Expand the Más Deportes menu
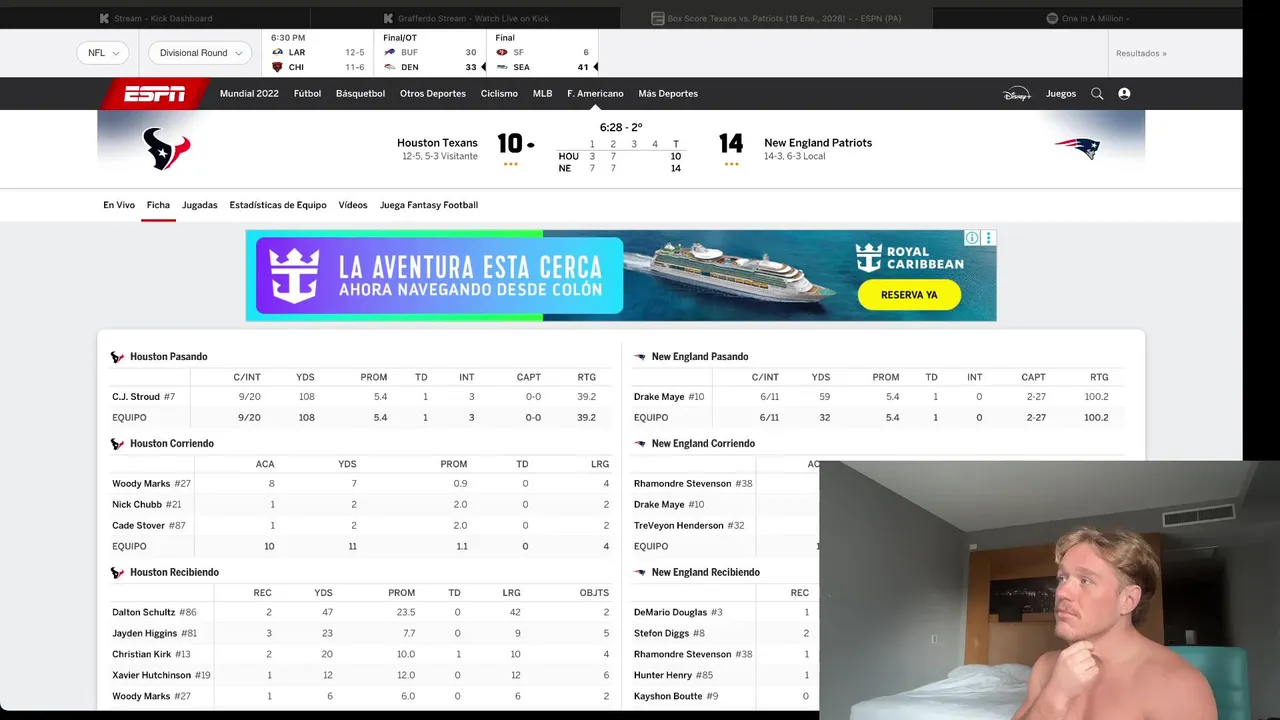Screen dimensions: 1280x720 668,94
